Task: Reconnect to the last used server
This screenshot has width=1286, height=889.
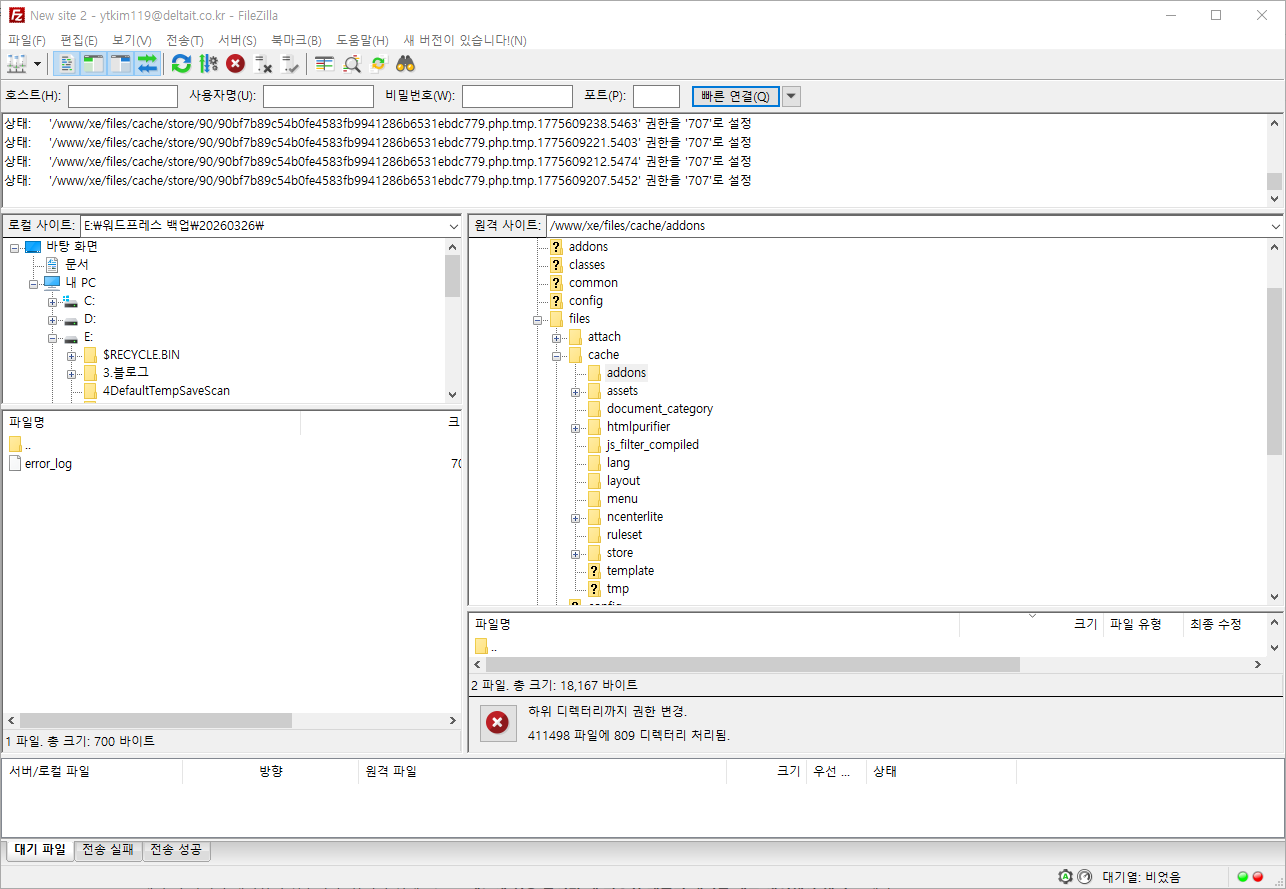Action: [290, 64]
